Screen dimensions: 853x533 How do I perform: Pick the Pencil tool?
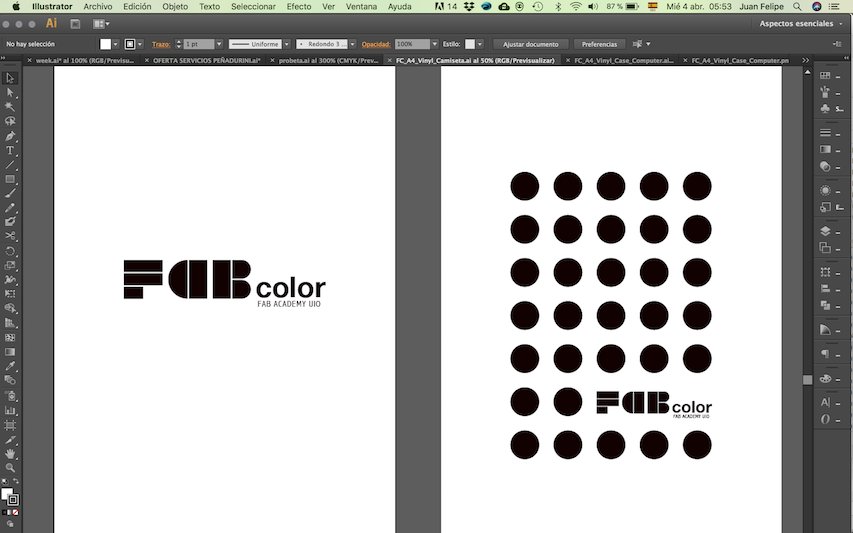point(10,208)
